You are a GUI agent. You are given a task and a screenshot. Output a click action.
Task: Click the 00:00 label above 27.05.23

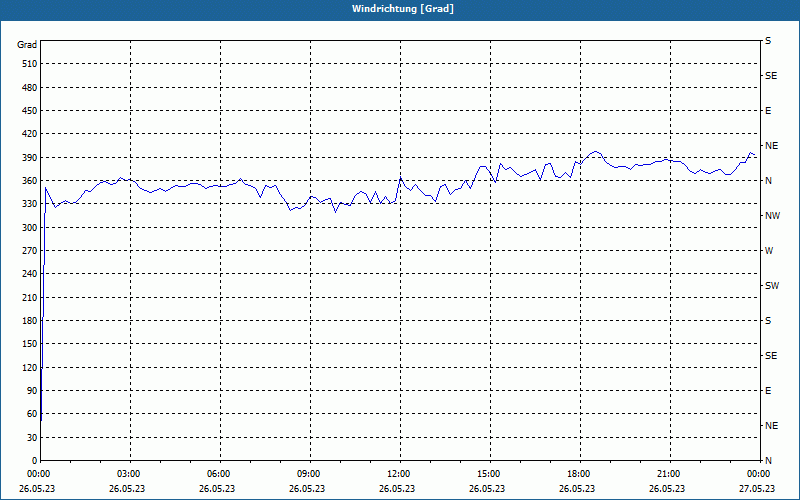[x=759, y=474]
